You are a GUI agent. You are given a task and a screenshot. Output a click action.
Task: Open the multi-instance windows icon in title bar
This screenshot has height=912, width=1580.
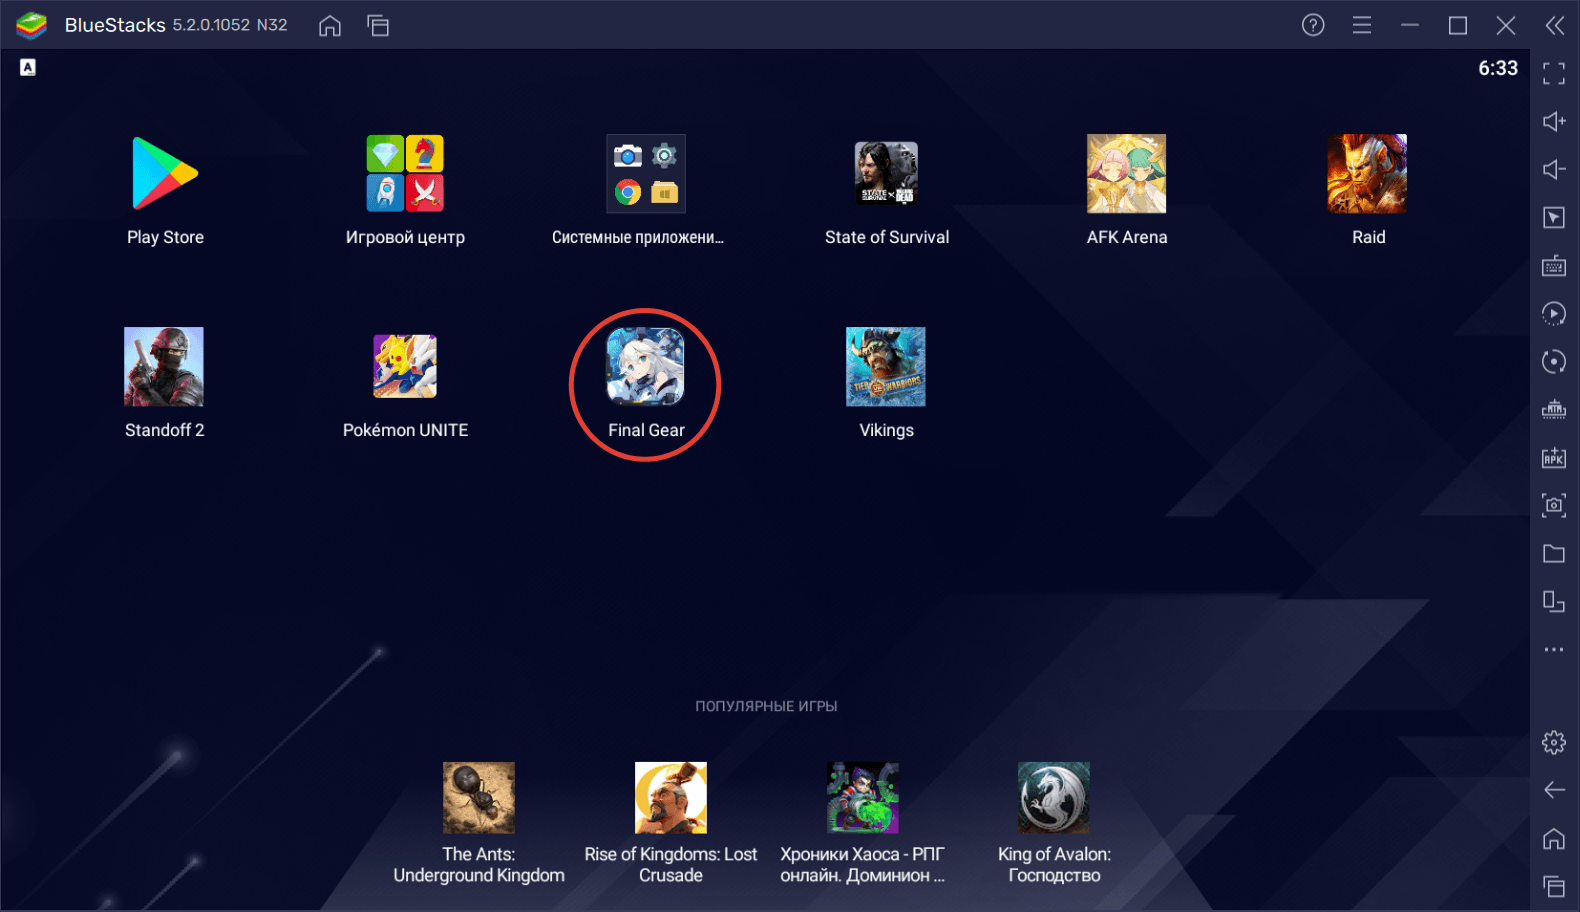tap(378, 26)
